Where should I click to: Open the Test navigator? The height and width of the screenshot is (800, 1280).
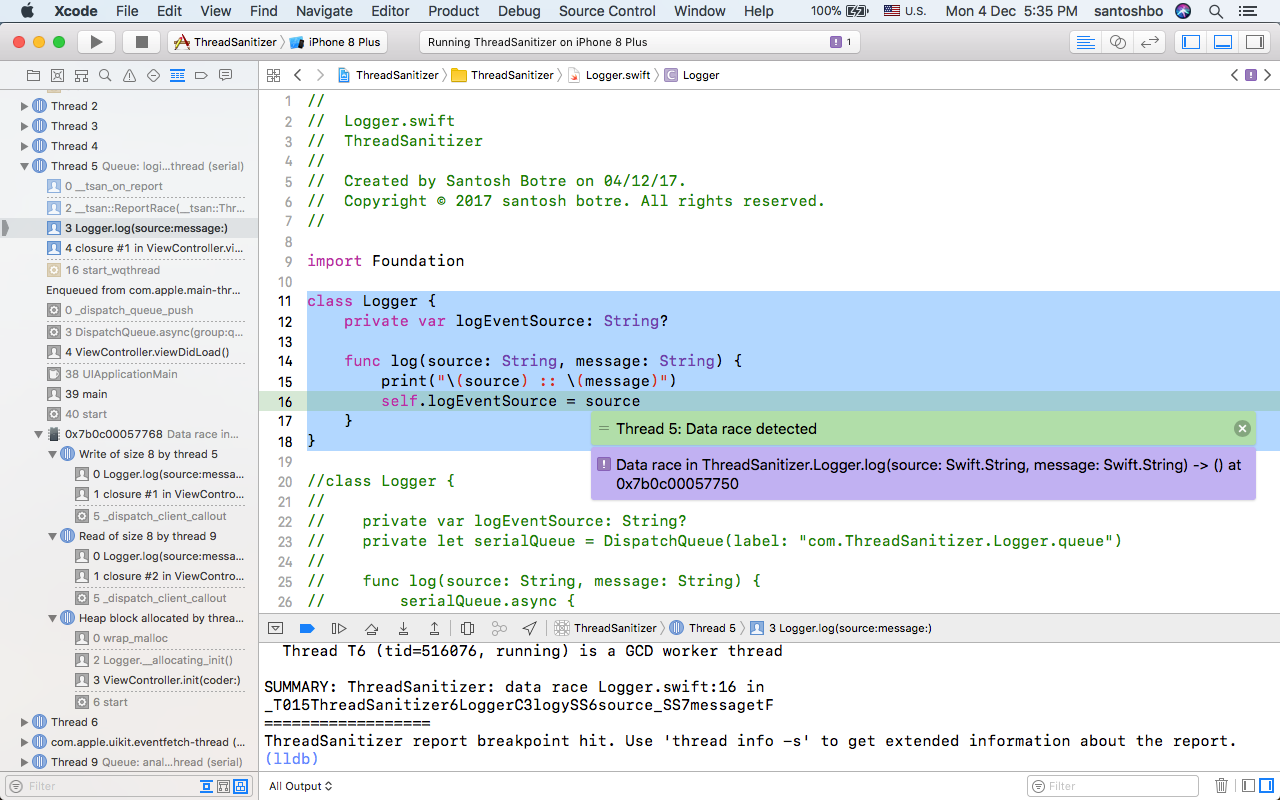click(x=153, y=75)
